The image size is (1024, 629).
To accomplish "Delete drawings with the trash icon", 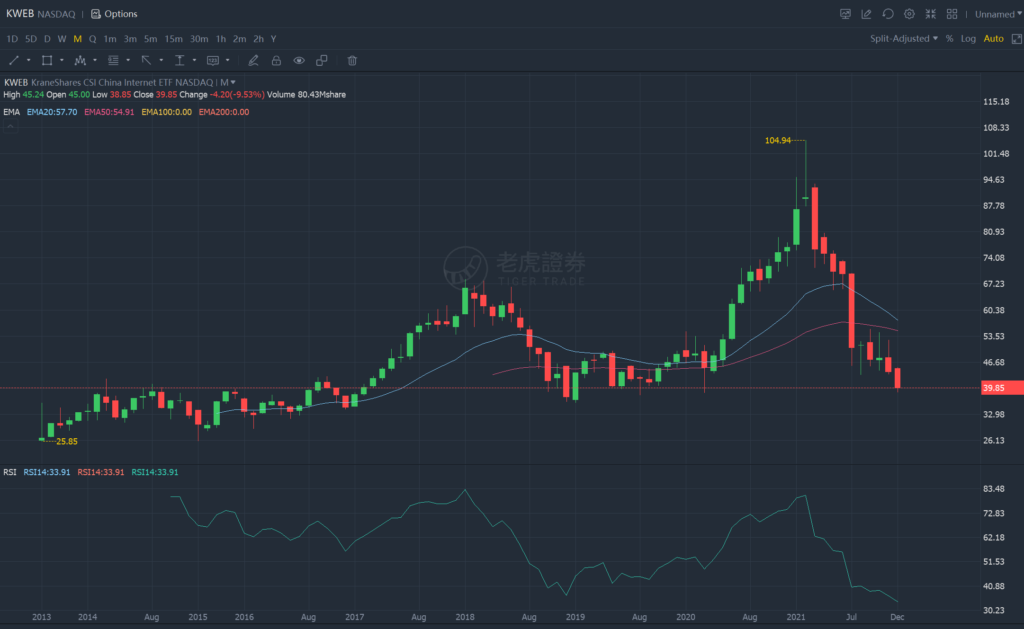I will (x=352, y=60).
